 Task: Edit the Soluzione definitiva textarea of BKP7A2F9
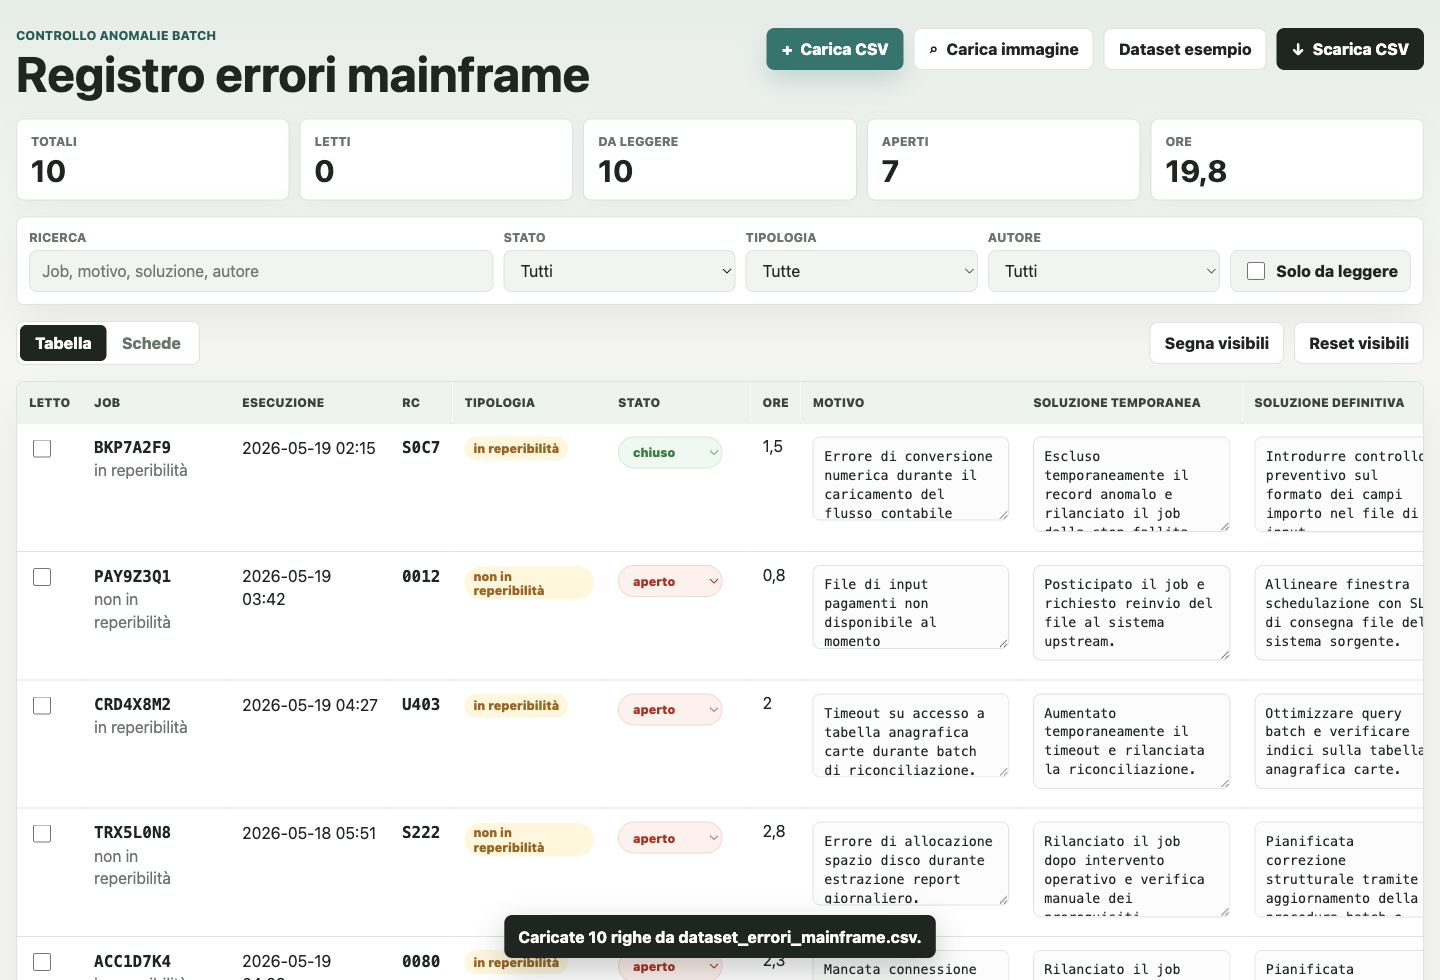tap(1339, 484)
